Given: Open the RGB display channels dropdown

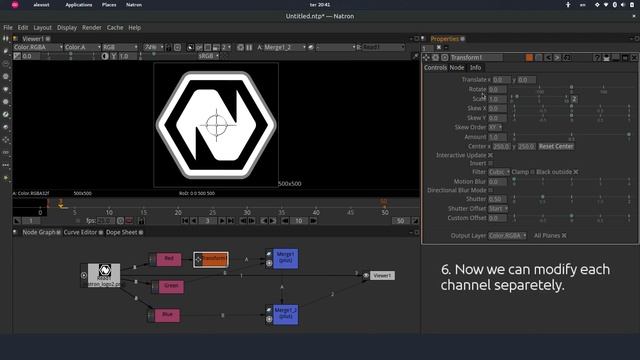Looking at the screenshot, I should pos(120,47).
